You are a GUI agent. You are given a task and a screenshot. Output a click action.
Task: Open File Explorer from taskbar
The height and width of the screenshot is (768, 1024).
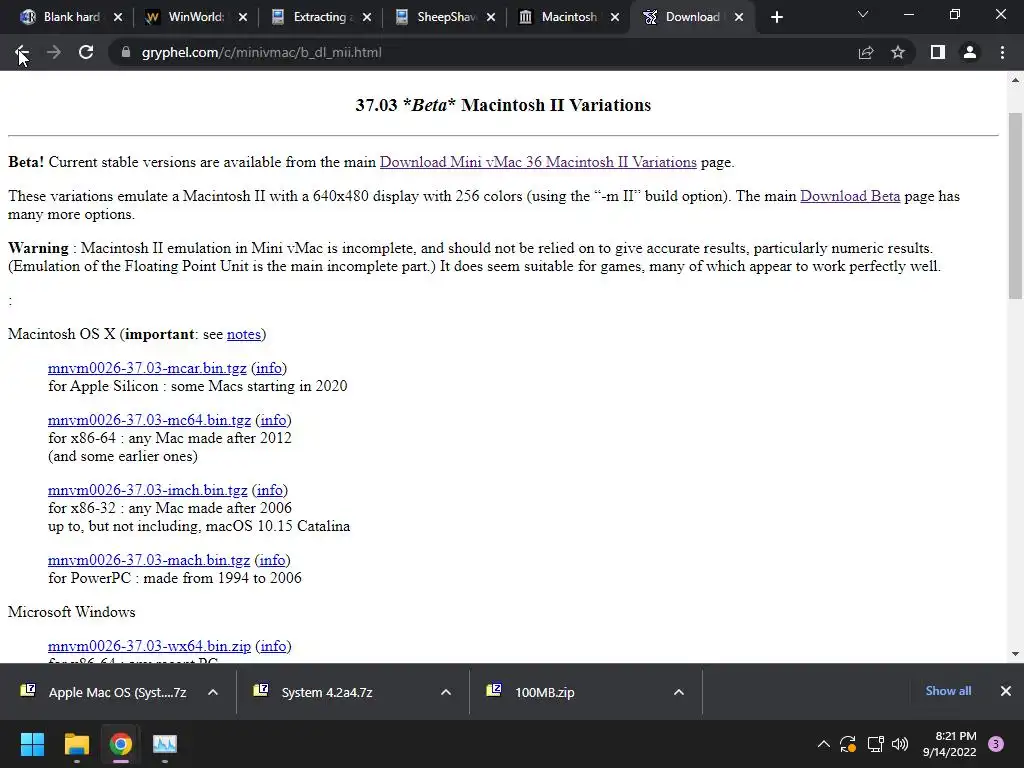pos(76,744)
